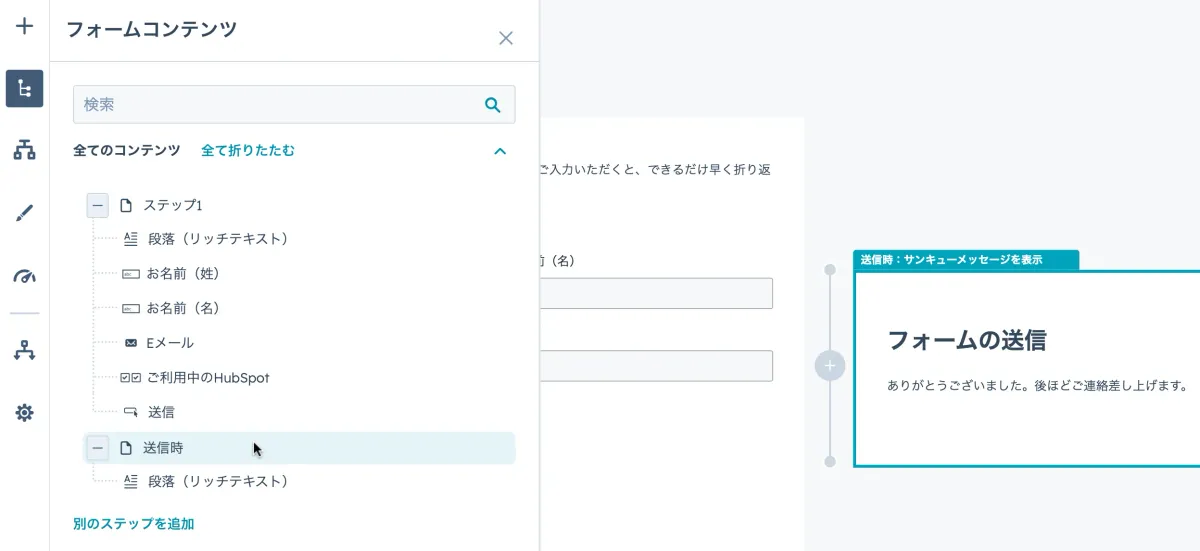Select the 送信時 step item
Image resolution: width=1200 pixels, height=551 pixels.
click(x=299, y=448)
